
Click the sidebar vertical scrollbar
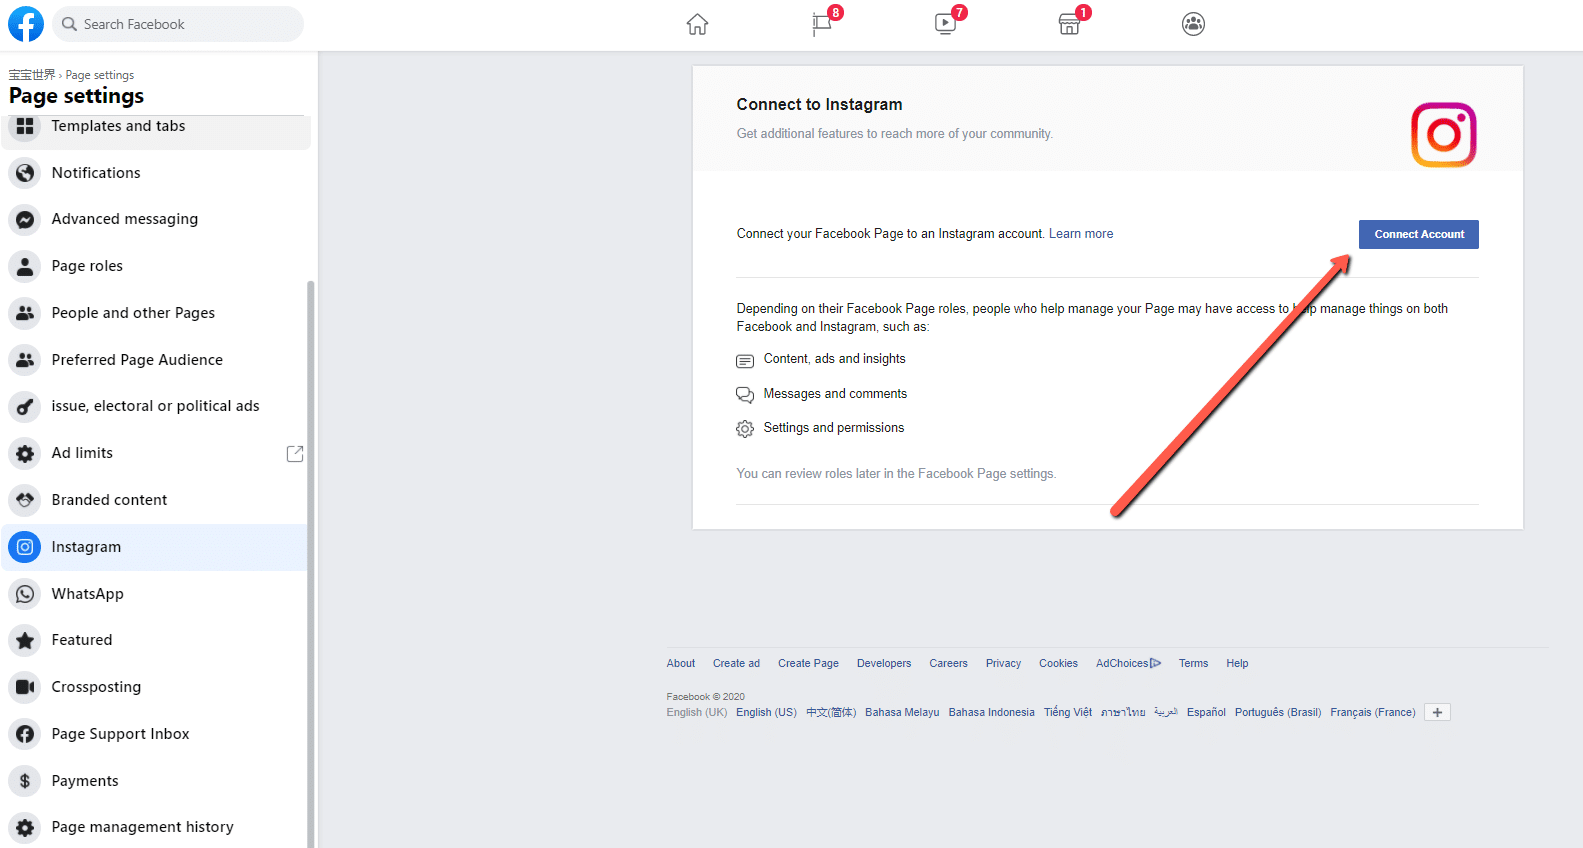click(x=310, y=560)
